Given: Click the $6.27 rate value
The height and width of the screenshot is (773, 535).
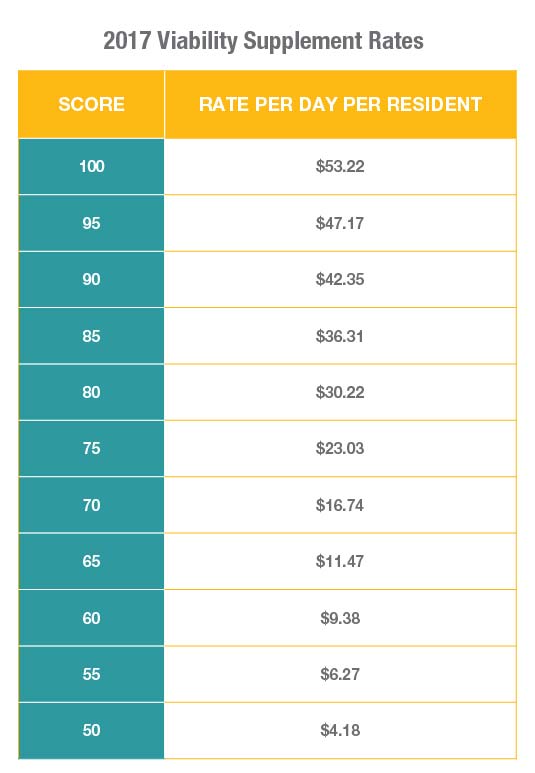Looking at the screenshot, I should pyautogui.click(x=340, y=674).
